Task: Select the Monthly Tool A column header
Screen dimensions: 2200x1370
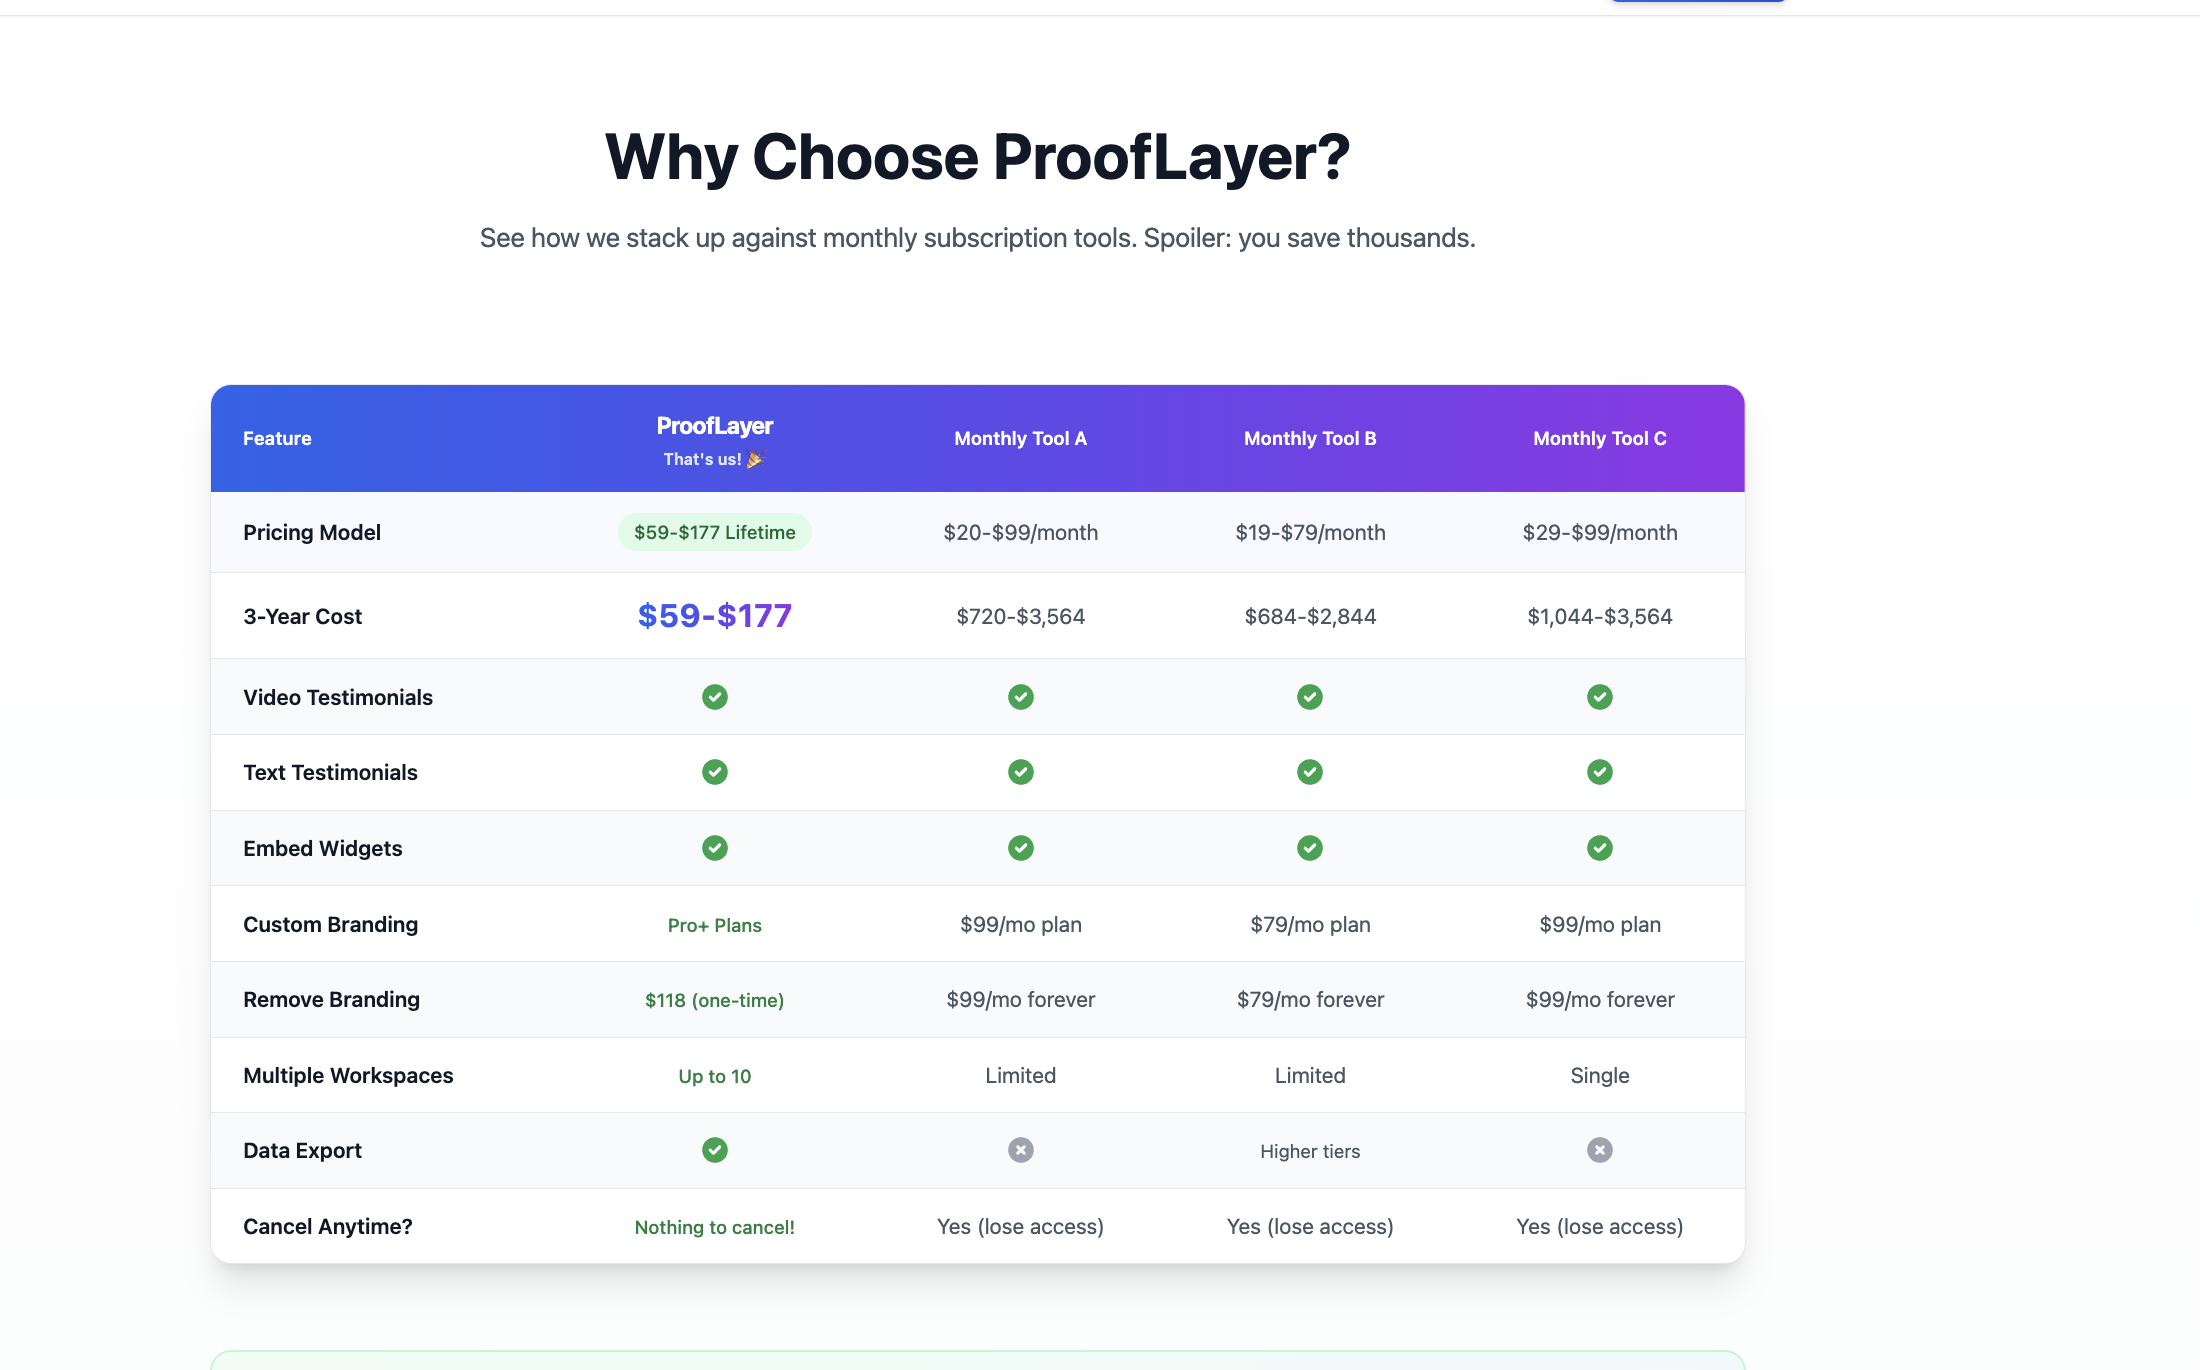Action: click(x=1020, y=438)
